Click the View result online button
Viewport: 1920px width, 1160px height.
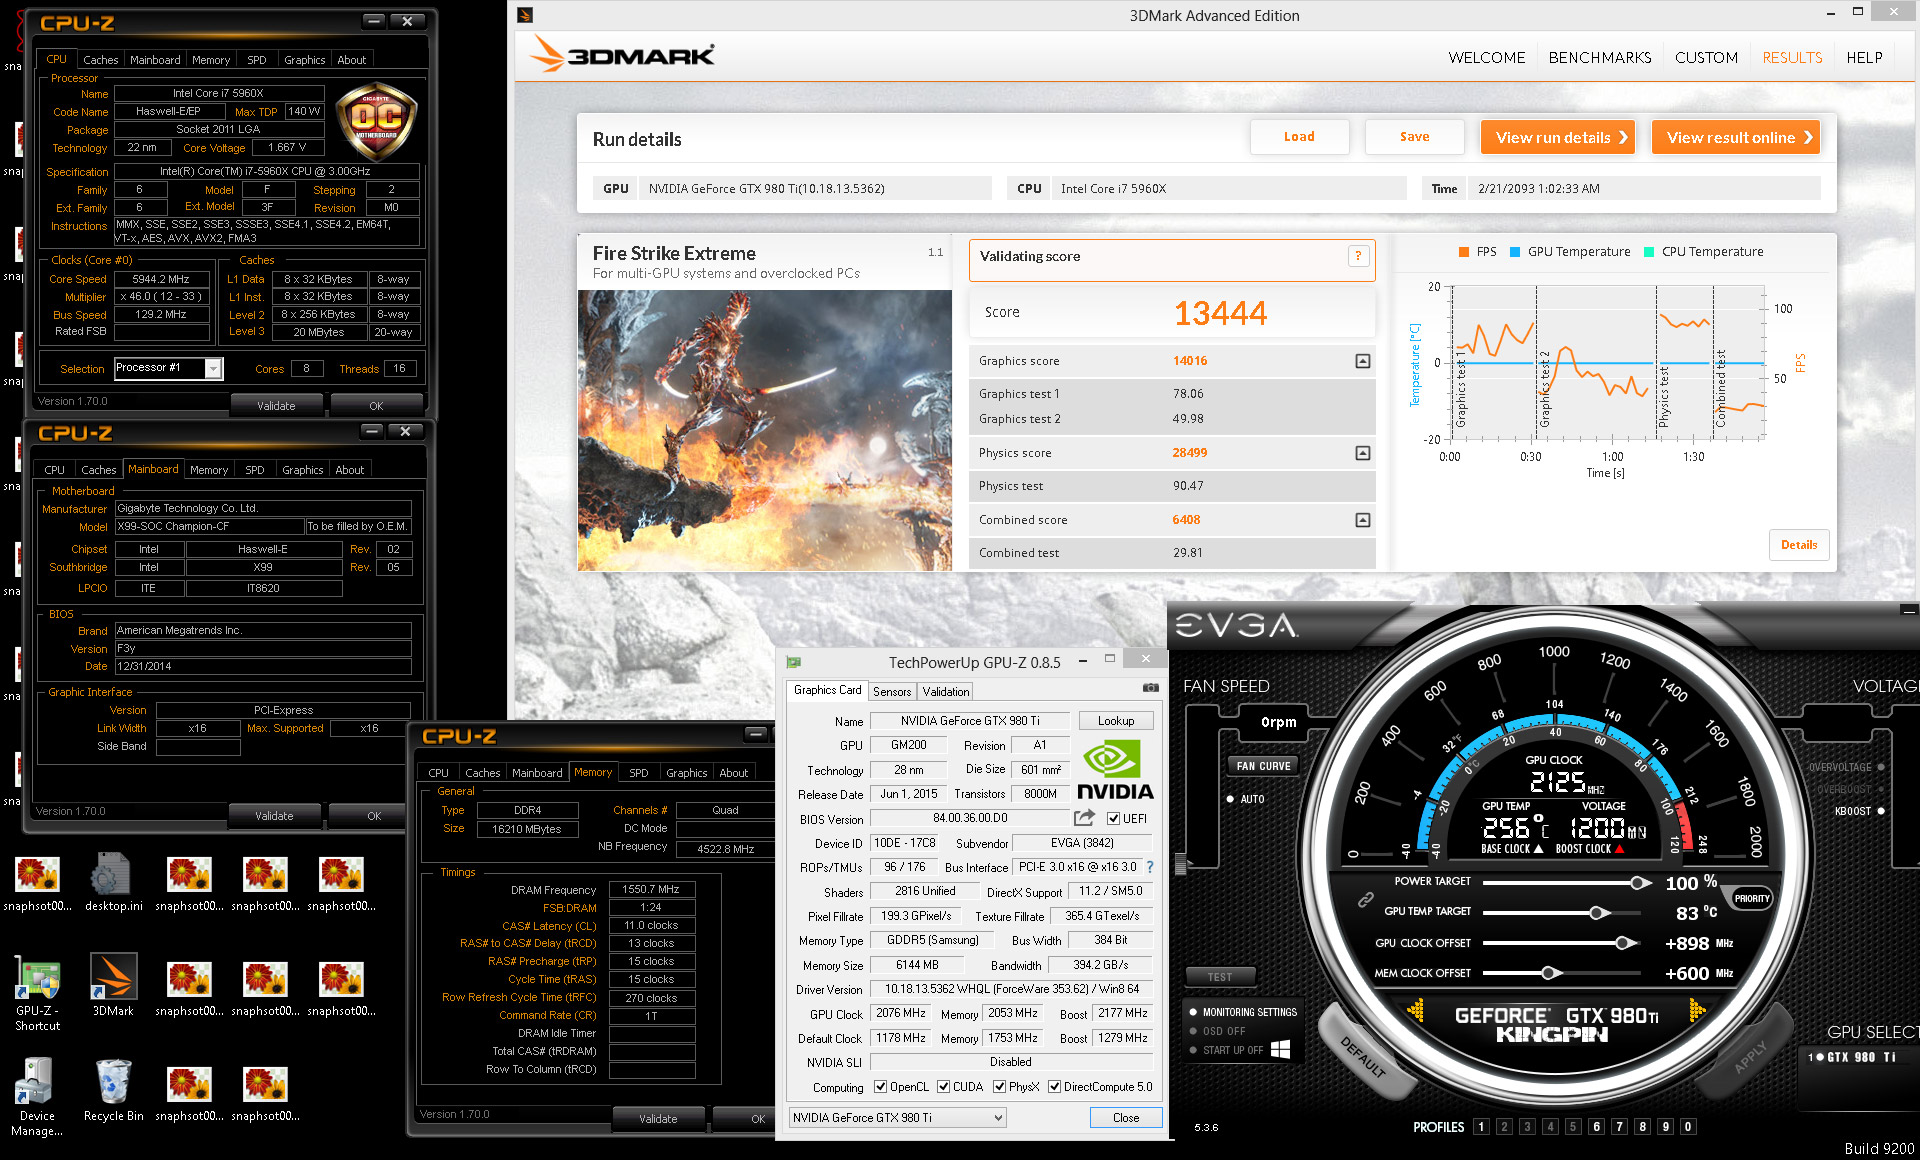(x=1735, y=137)
